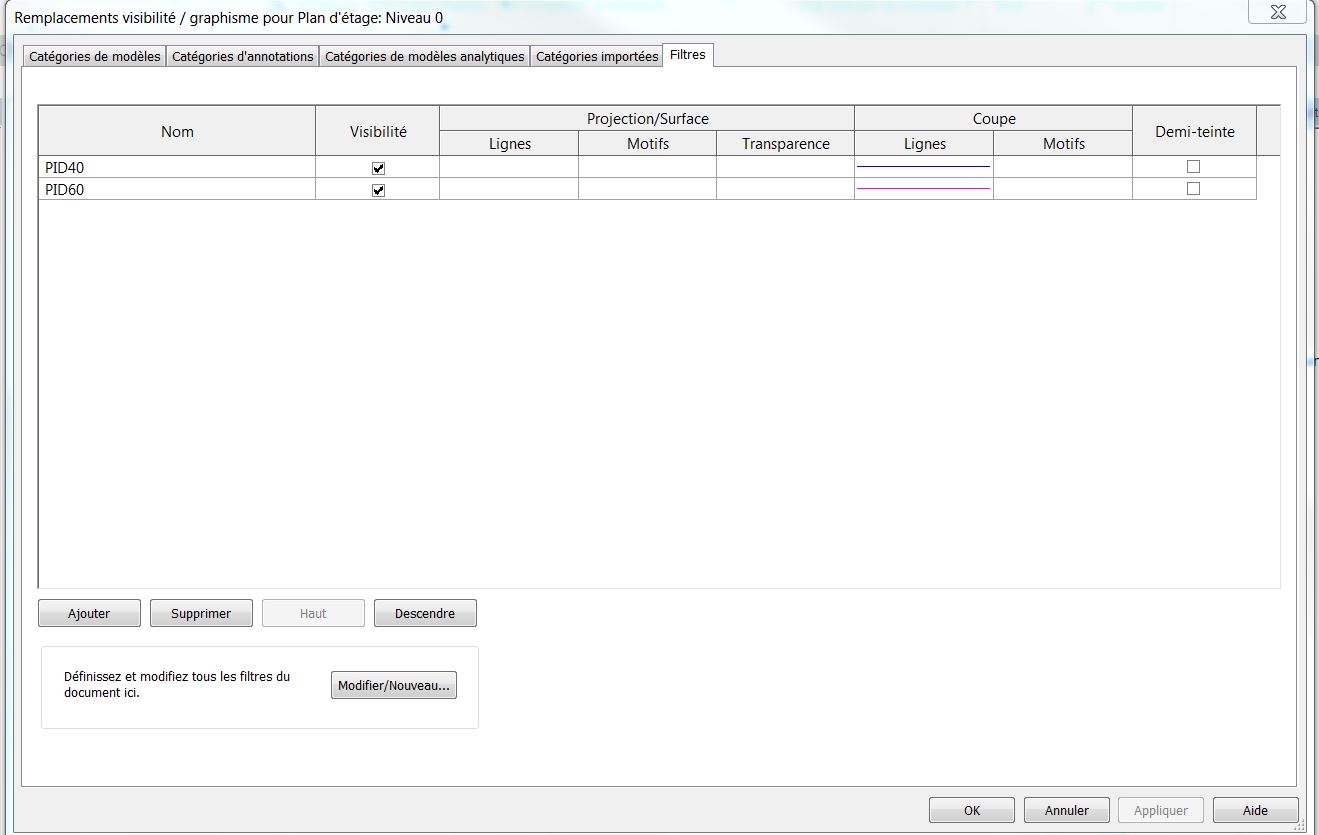
Task: Switch to Catégories importées tab
Action: click(597, 57)
